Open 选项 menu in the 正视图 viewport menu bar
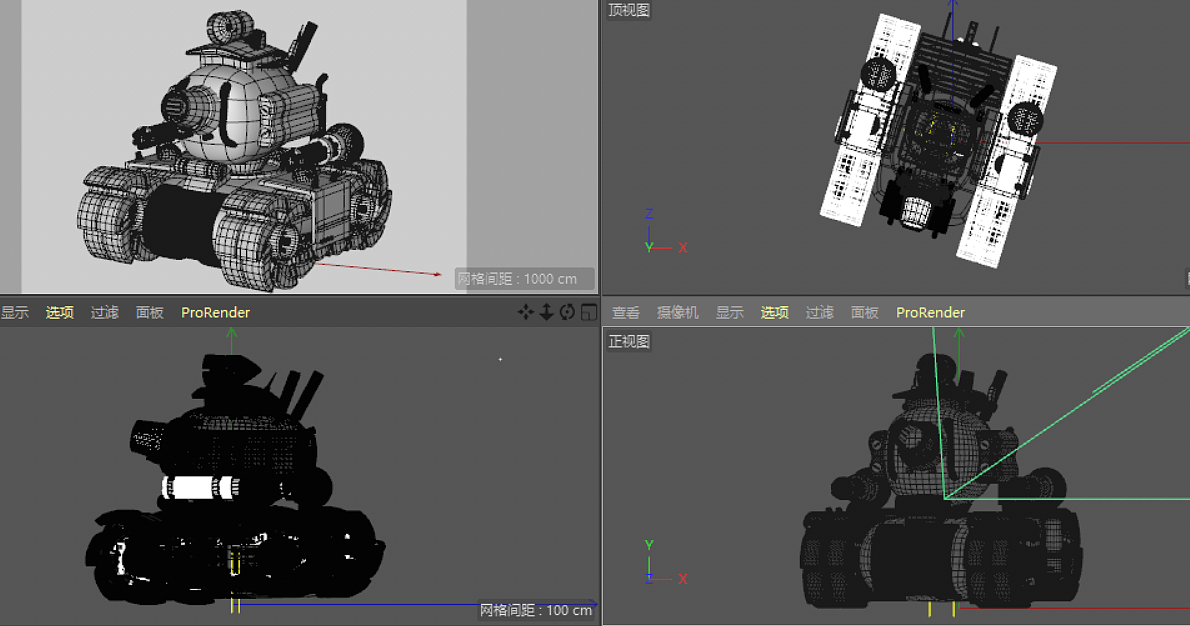The width and height of the screenshot is (1190, 626). (x=775, y=313)
